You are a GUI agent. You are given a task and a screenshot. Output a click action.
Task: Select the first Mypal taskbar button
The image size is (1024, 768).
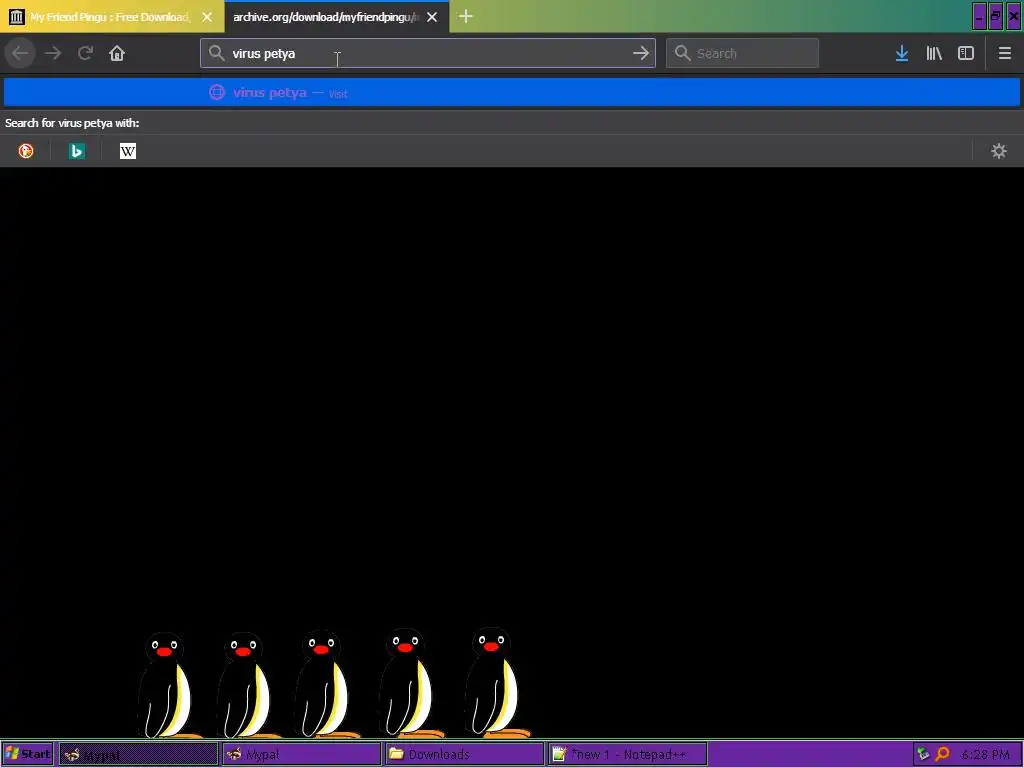(138, 754)
